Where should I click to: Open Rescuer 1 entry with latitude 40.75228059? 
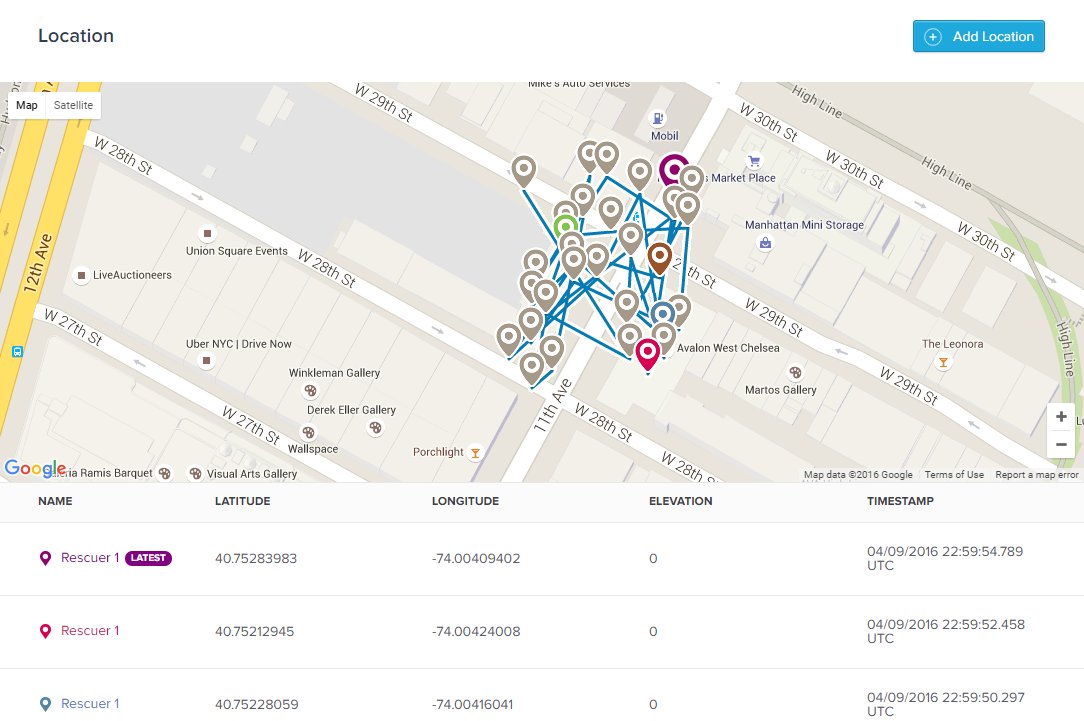coord(90,704)
